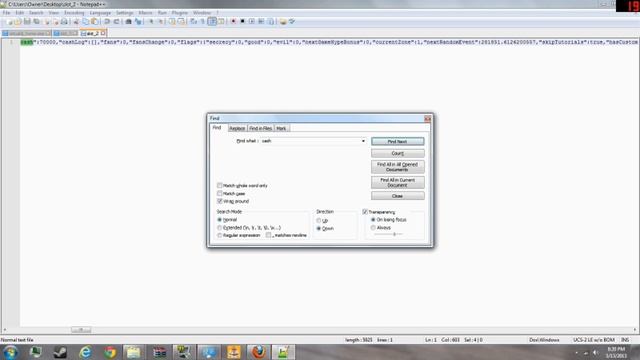Open Firefox from the taskbar
Screen dimensions: 640x360
point(258,352)
